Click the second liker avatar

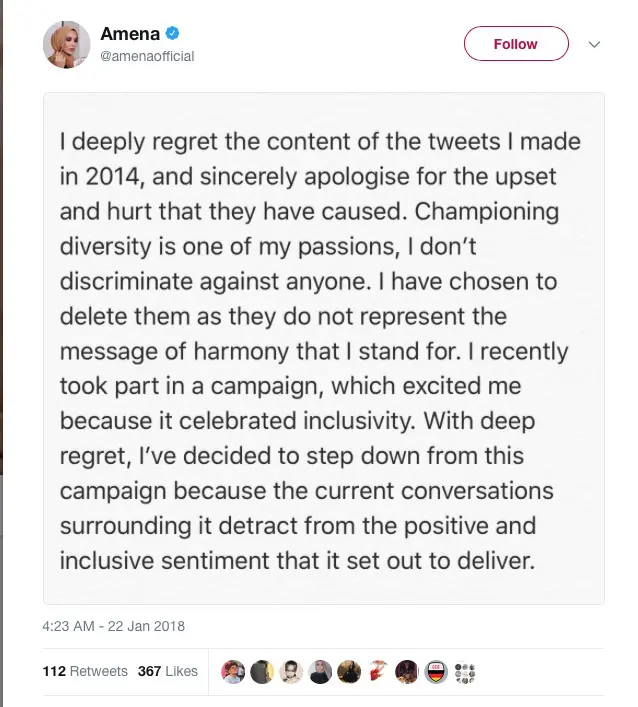click(261, 671)
